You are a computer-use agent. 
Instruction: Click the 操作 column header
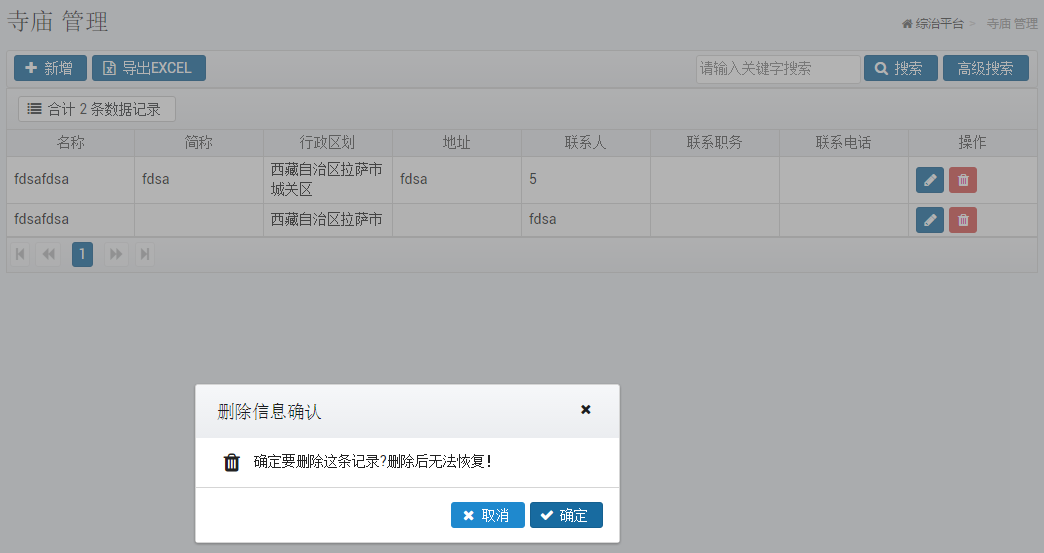[x=972, y=142]
